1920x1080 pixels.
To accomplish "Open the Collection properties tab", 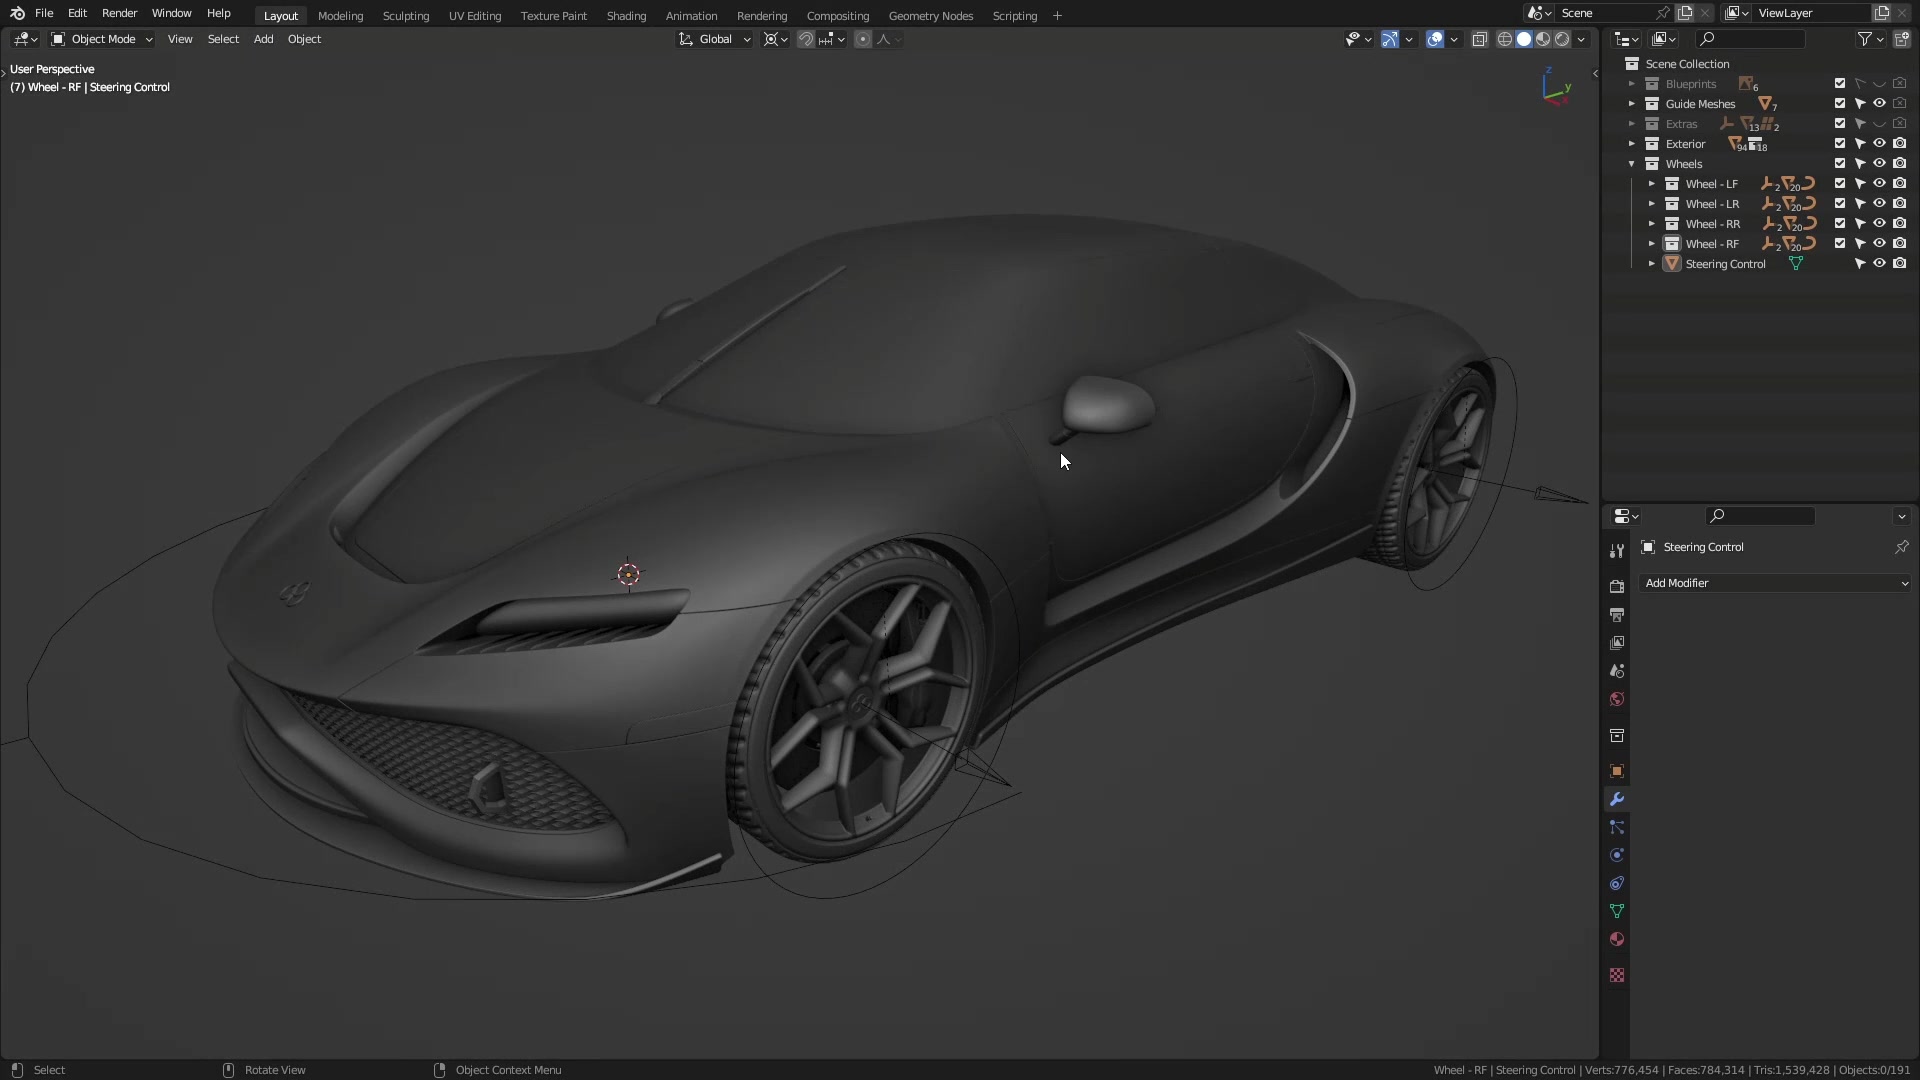I will 1616,735.
